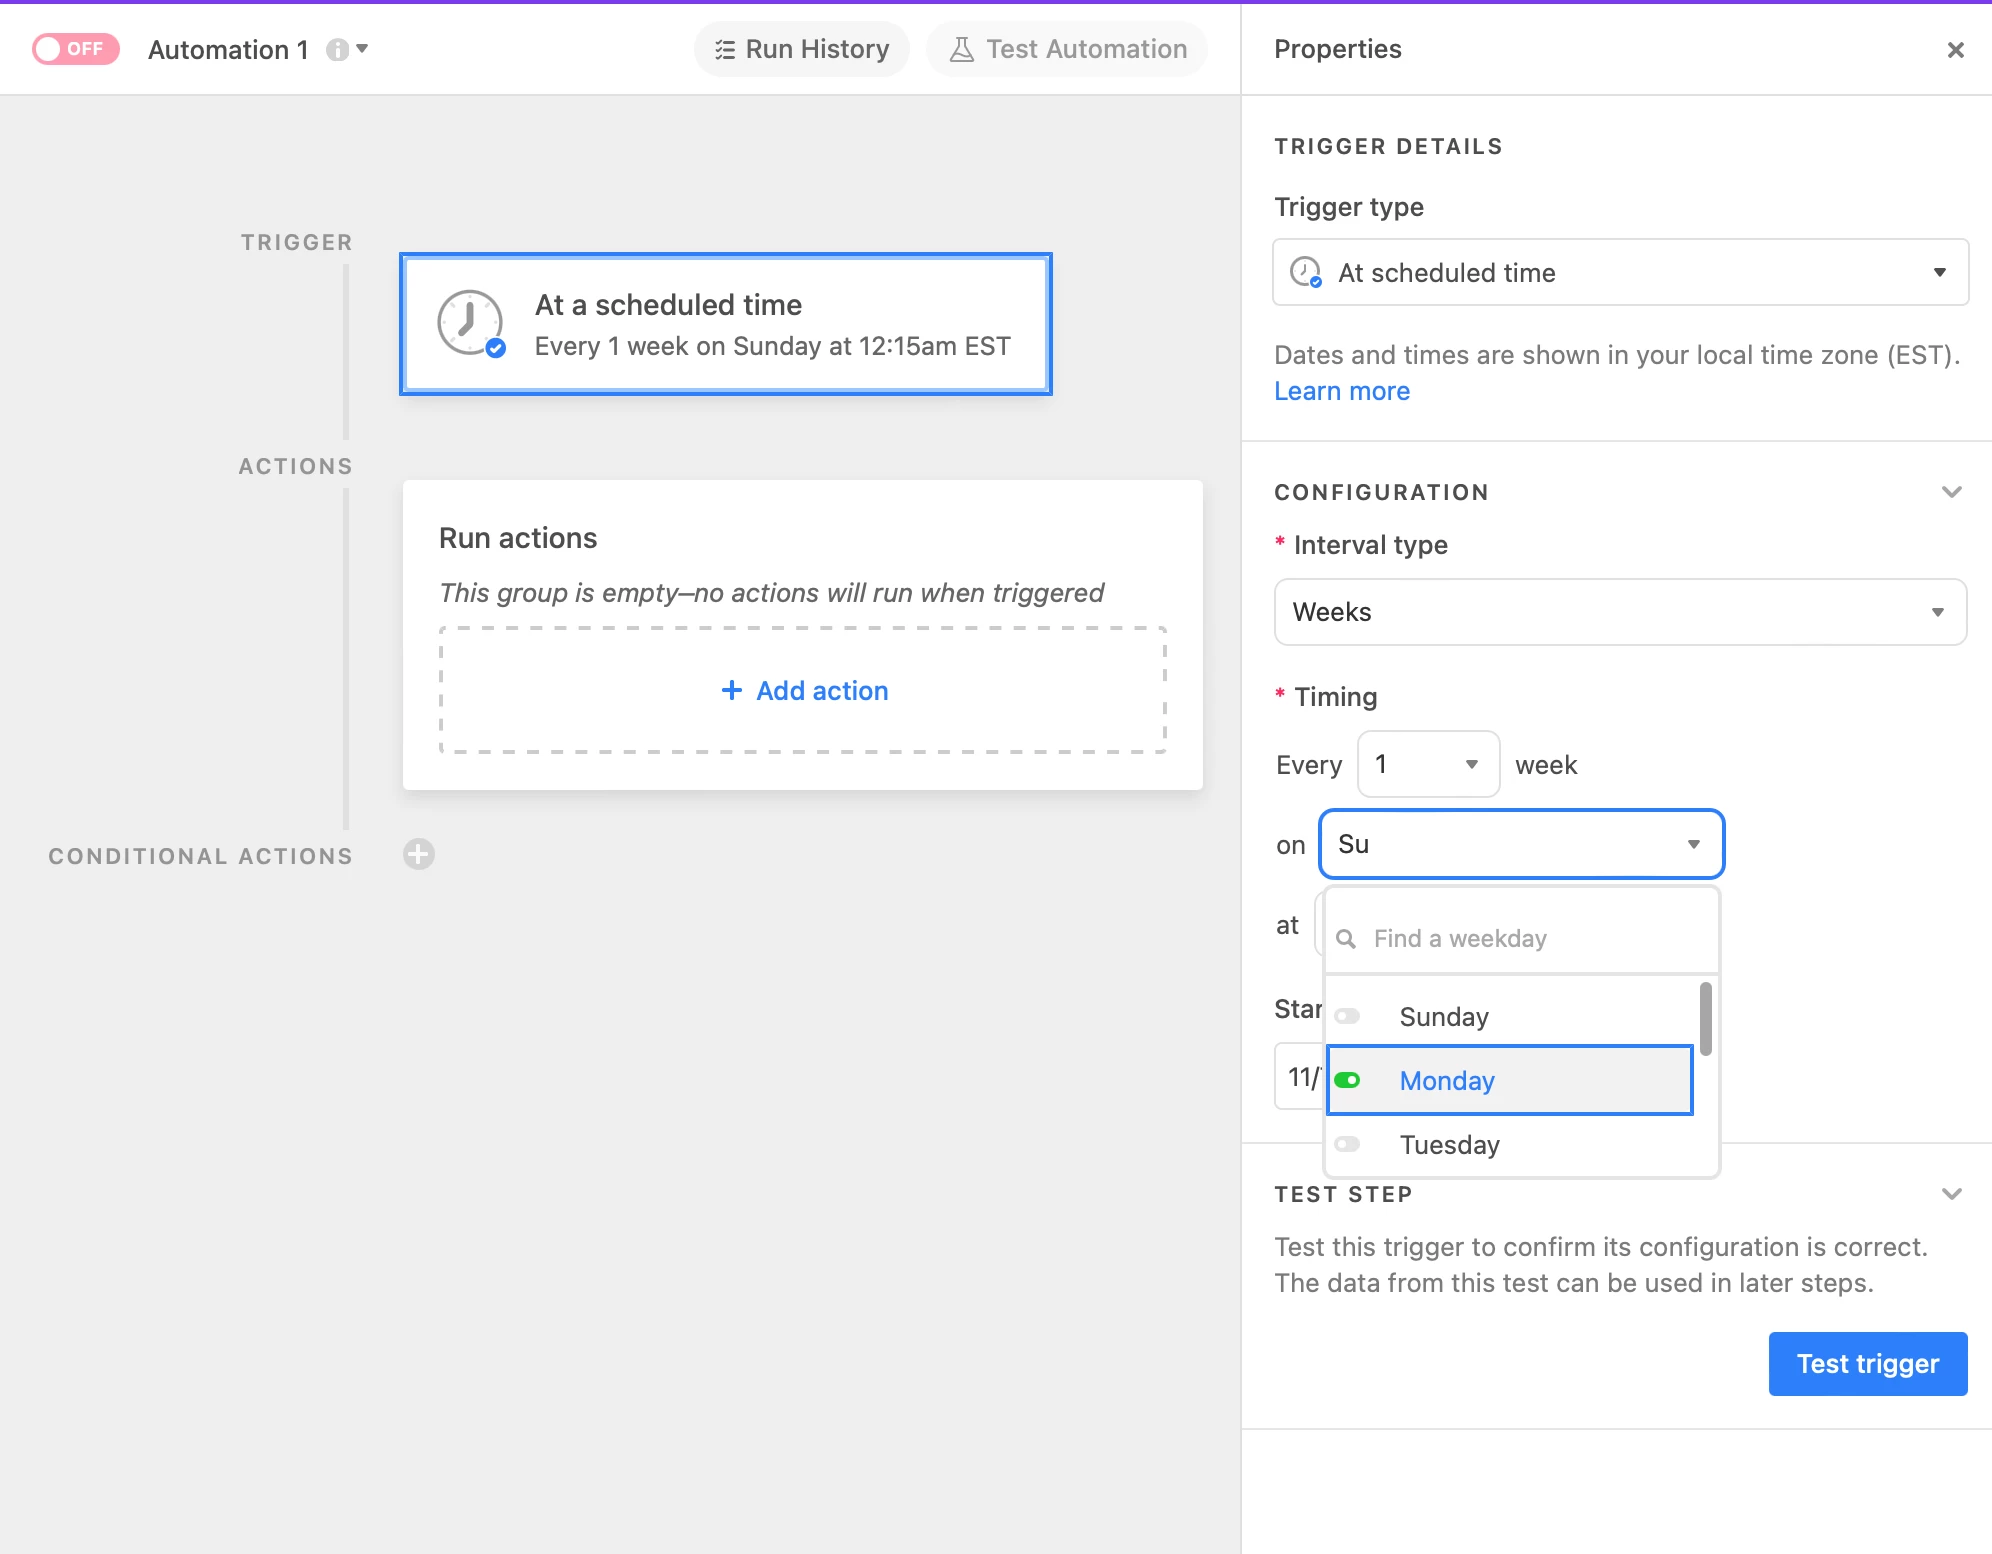Image resolution: width=1992 pixels, height=1554 pixels.
Task: Open the Trigger type dropdown
Action: 1620,272
